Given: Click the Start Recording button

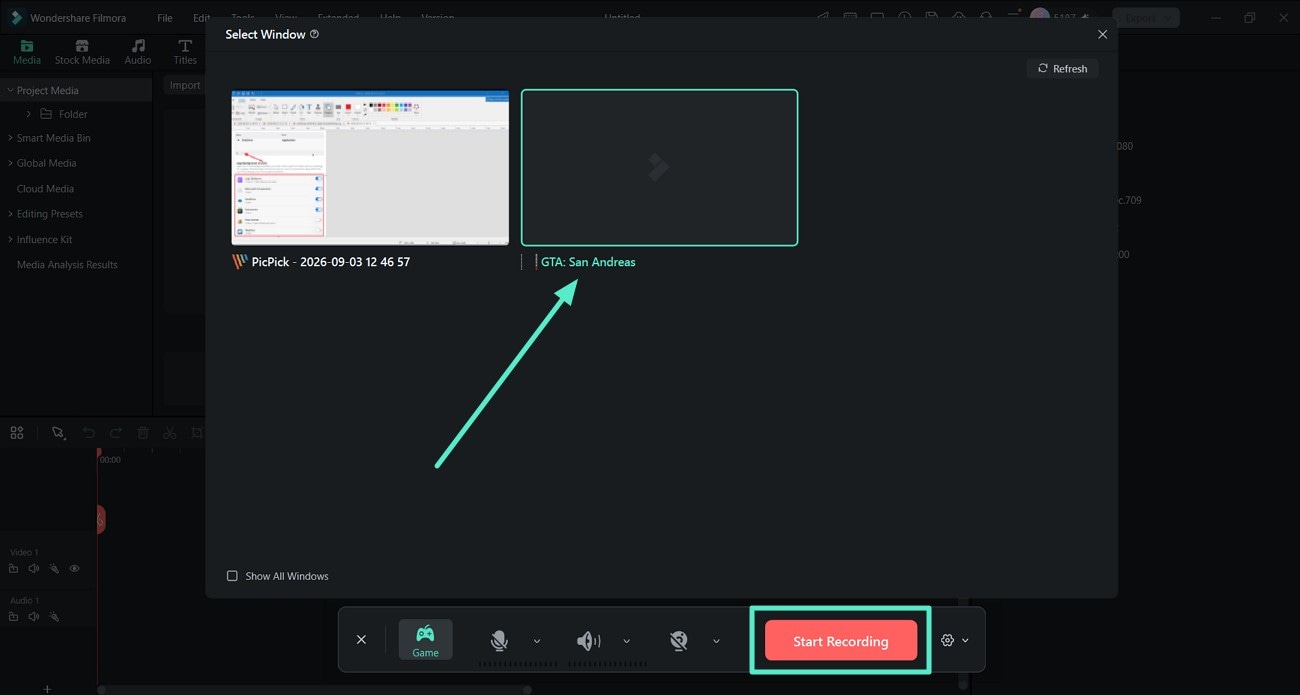Looking at the screenshot, I should [x=840, y=641].
